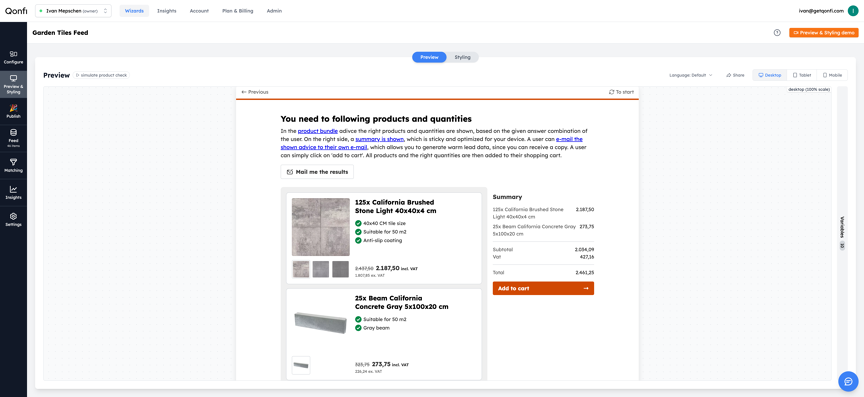The image size is (864, 397).
Task: Click the user avatar icon
Action: click(853, 10)
